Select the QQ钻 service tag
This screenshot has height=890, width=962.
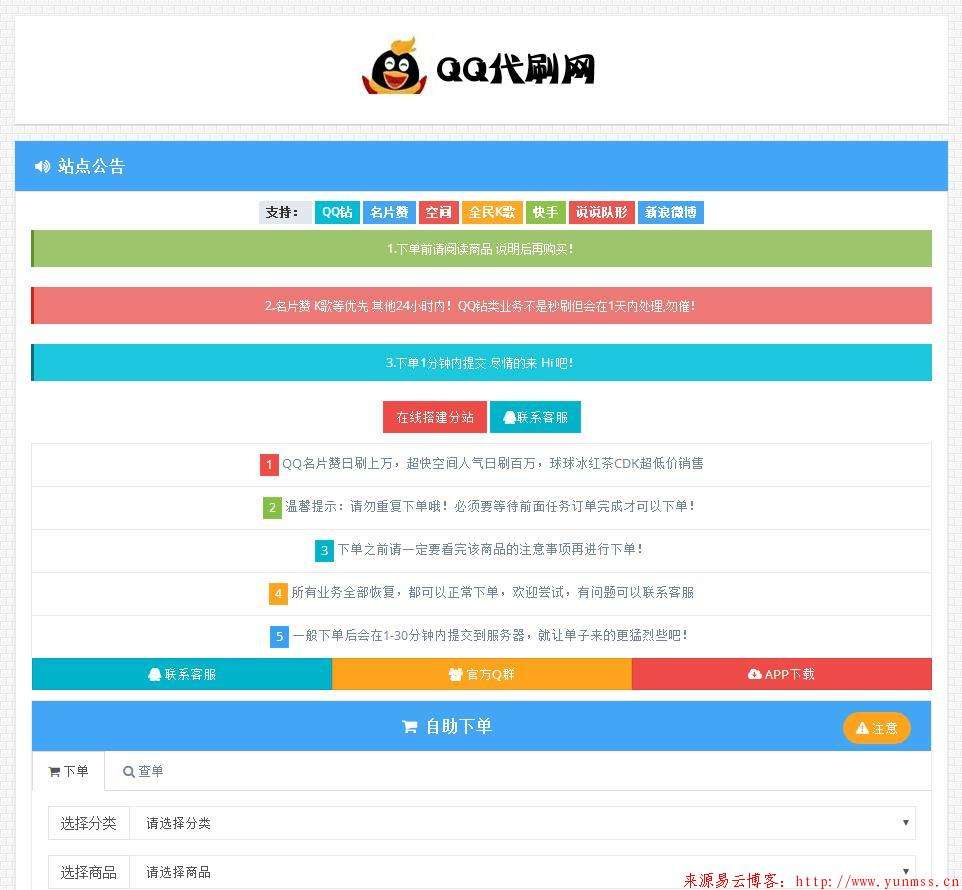(x=337, y=212)
